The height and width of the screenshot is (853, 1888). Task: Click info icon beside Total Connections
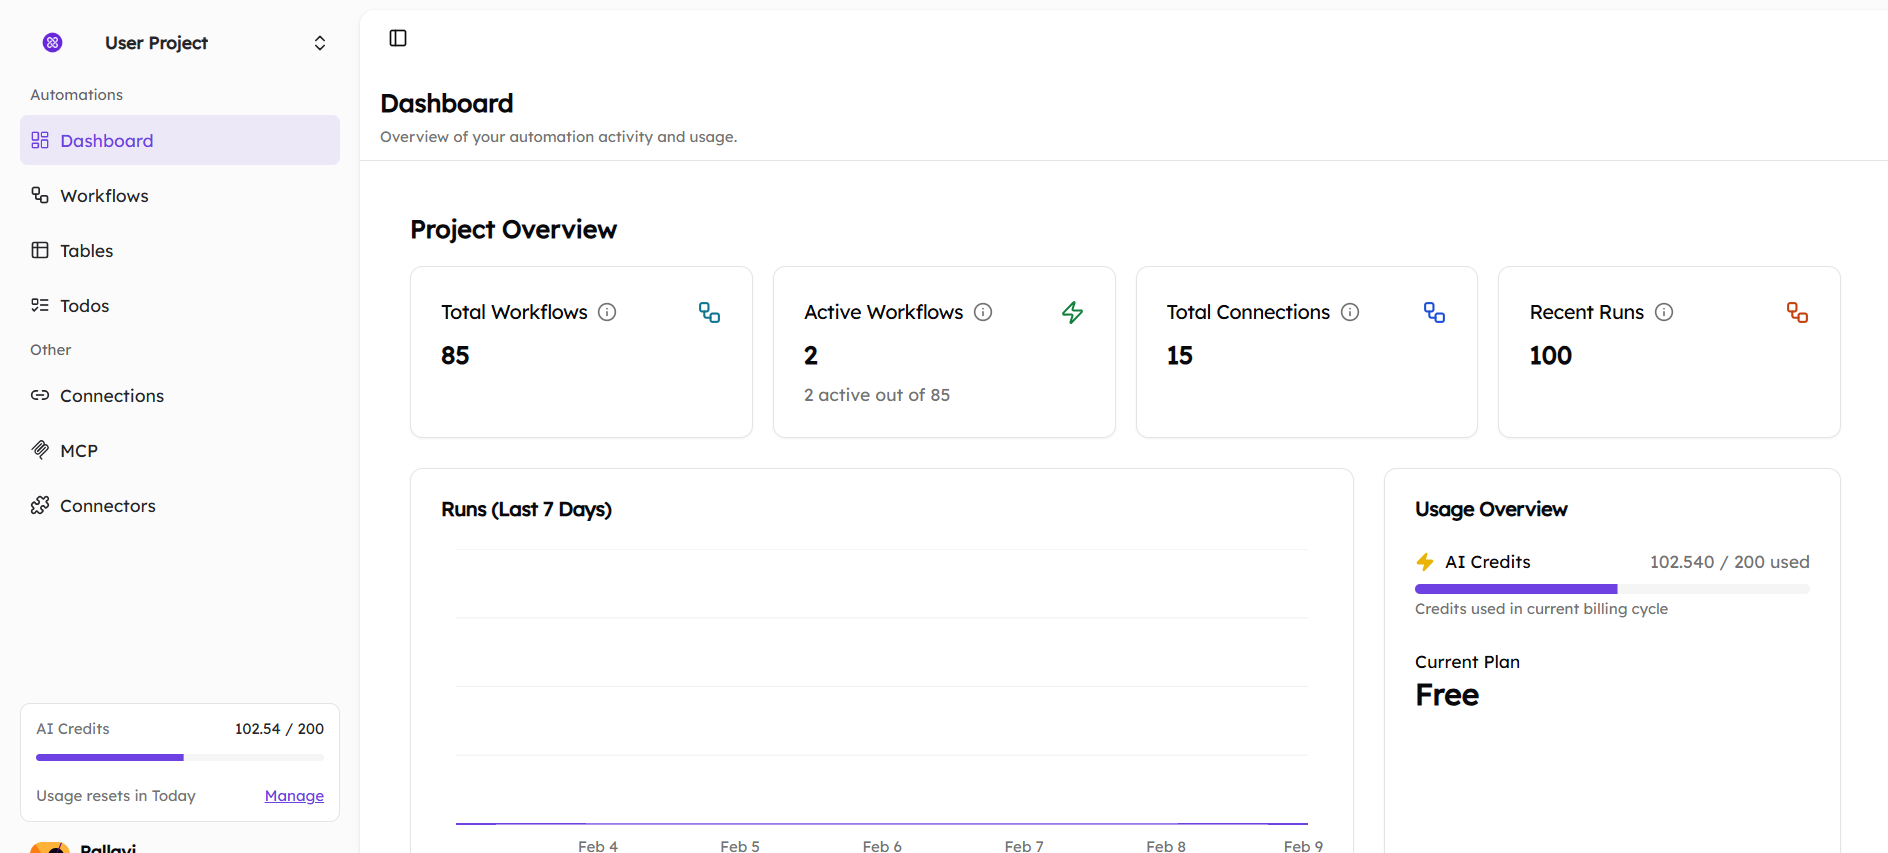coord(1350,312)
